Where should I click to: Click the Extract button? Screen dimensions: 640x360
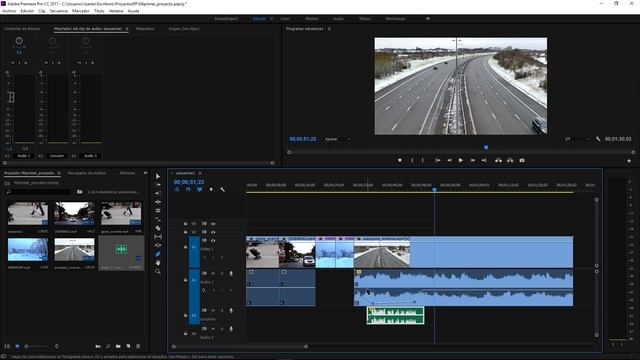[510, 160]
